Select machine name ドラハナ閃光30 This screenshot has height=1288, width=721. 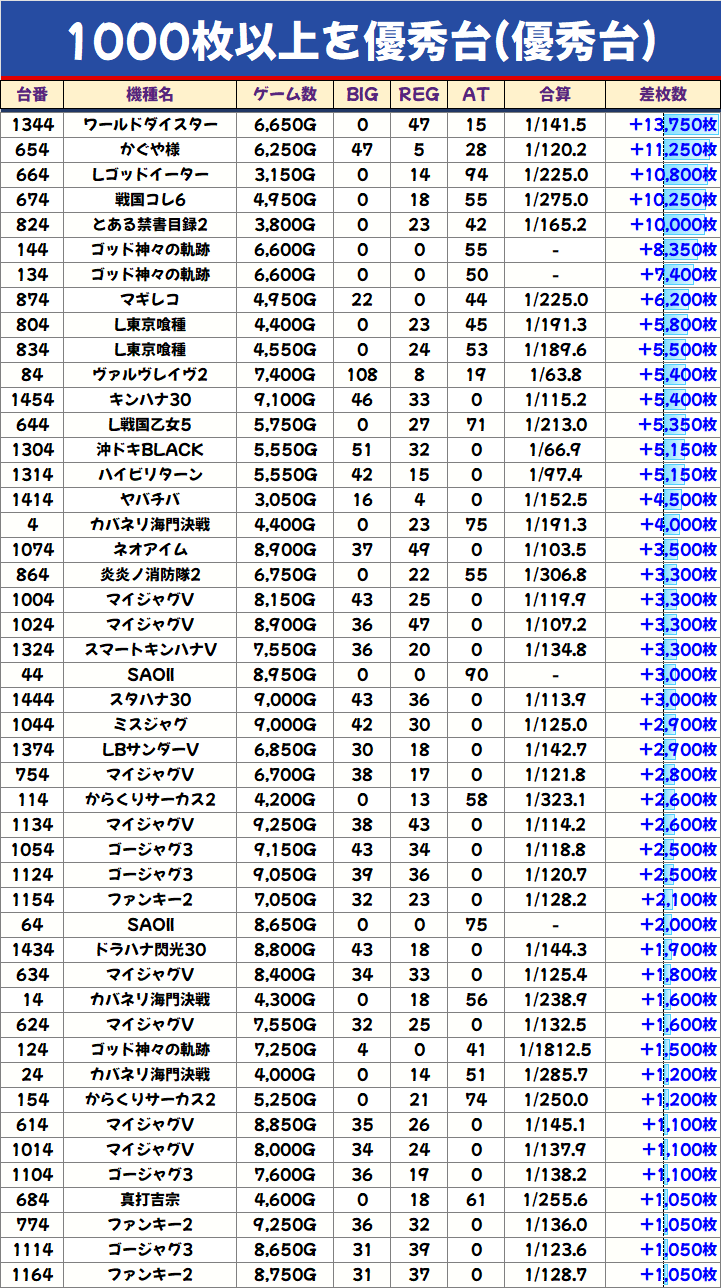tap(150, 950)
